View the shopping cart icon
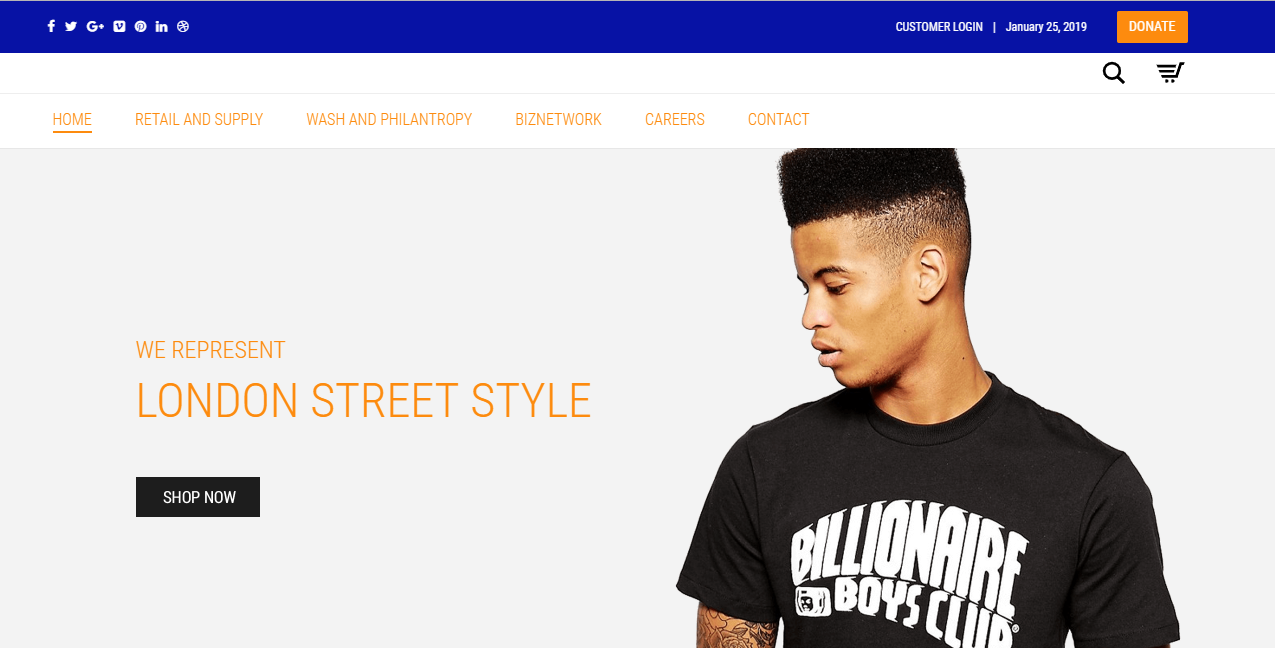This screenshot has height=650, width=1275. 1170,73
